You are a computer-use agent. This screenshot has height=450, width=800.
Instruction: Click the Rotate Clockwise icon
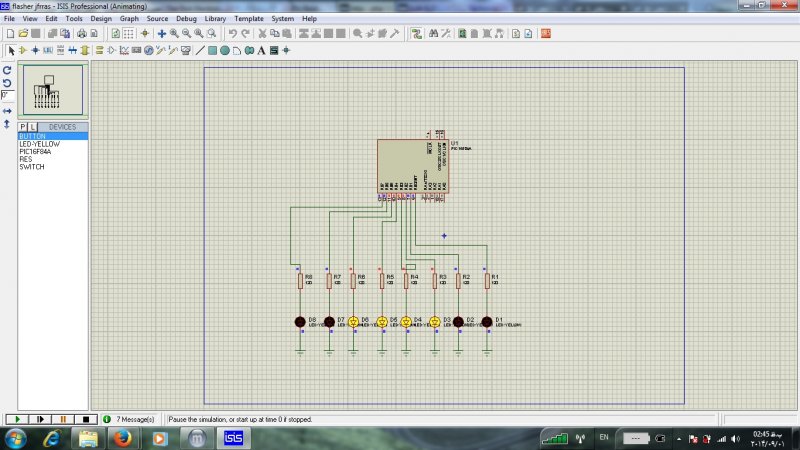[x=7, y=70]
